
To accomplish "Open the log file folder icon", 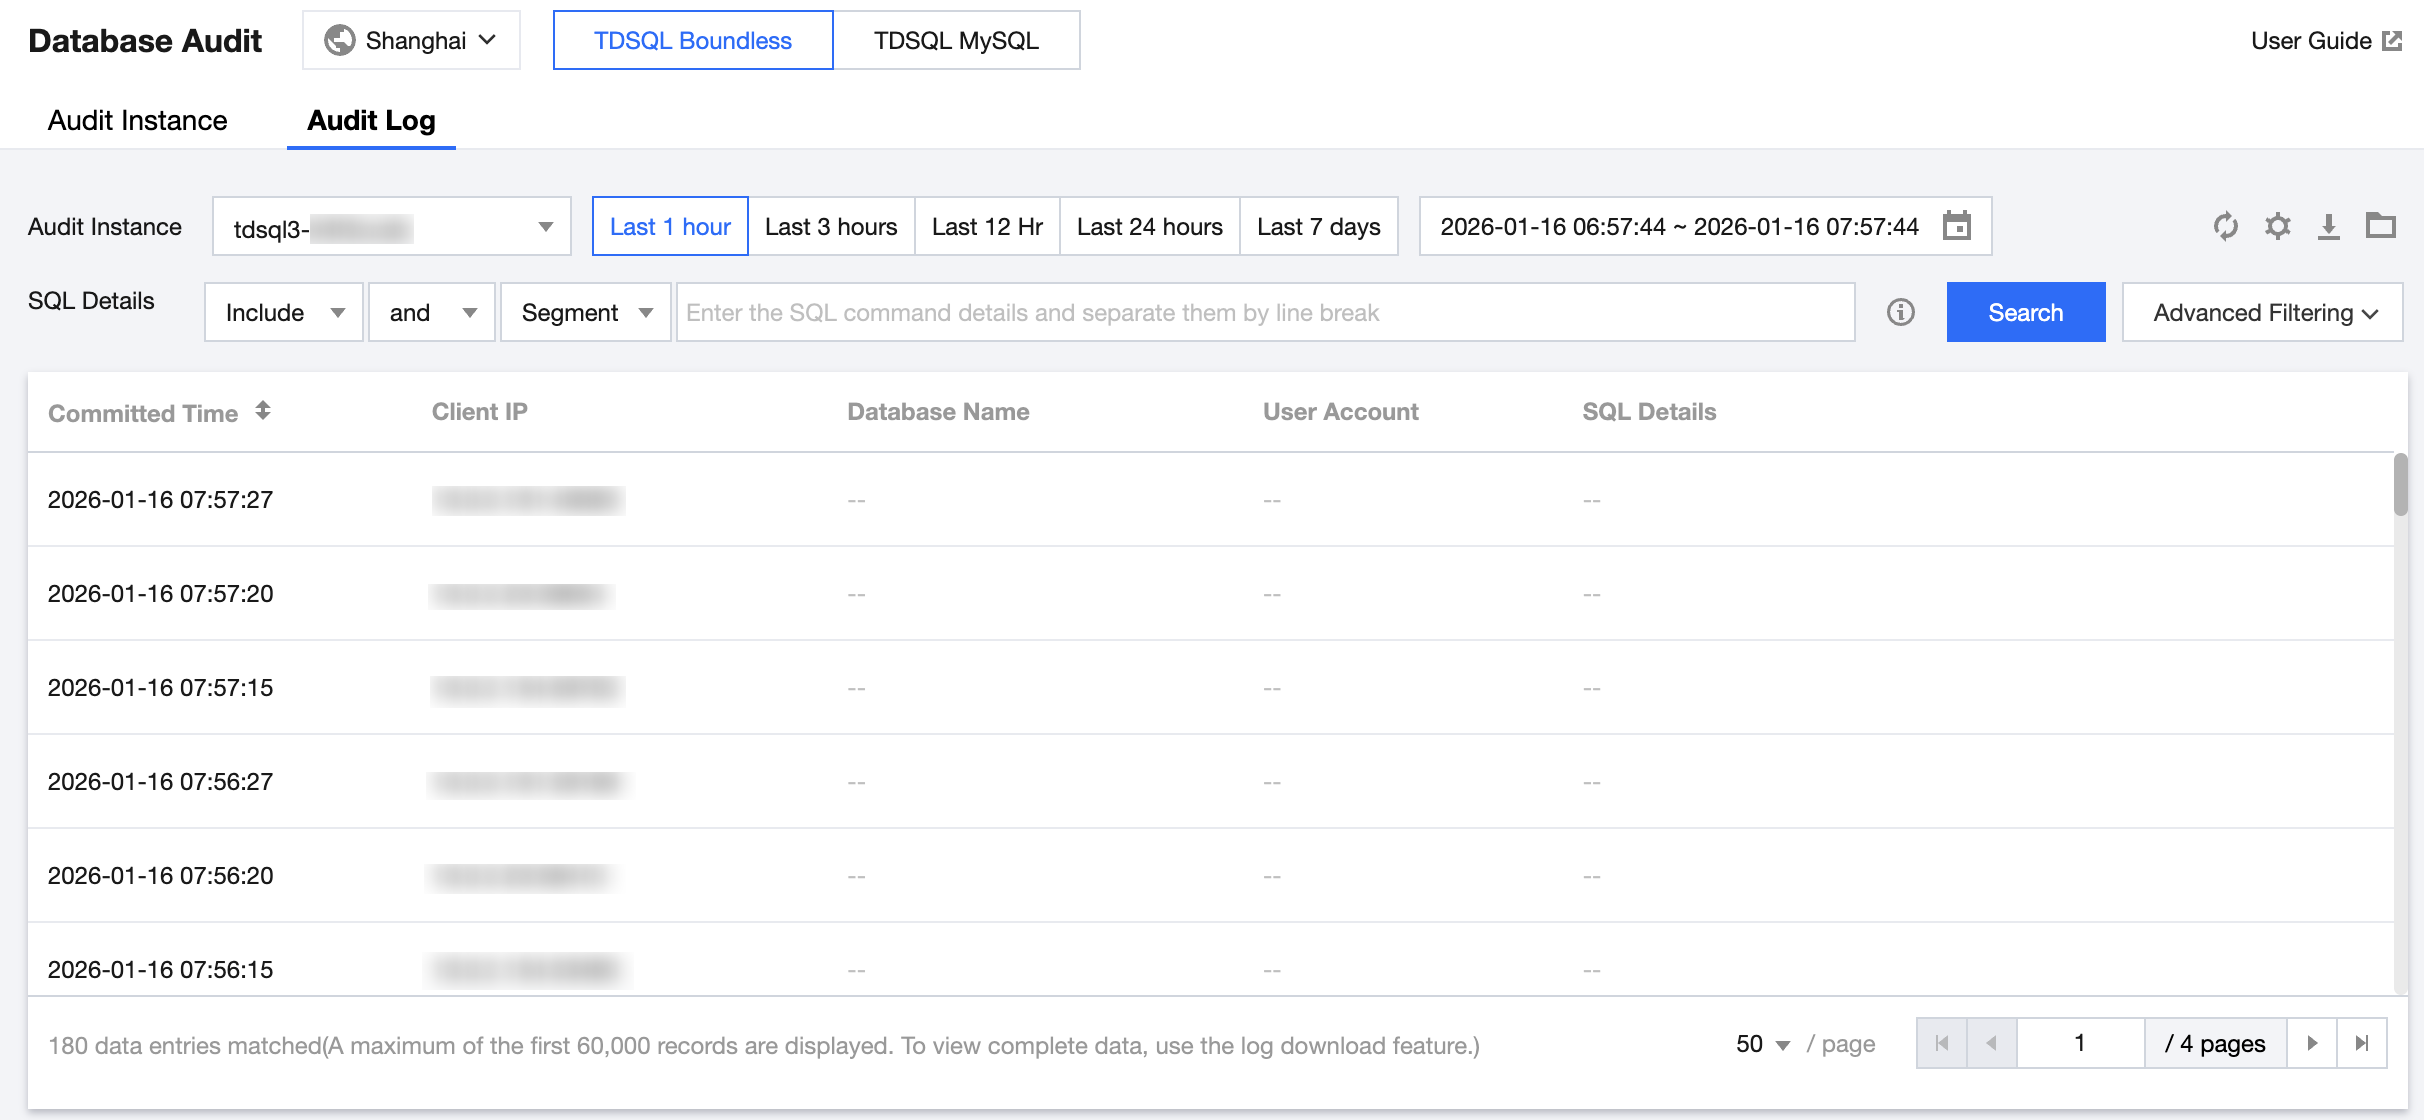I will pos(2381,226).
